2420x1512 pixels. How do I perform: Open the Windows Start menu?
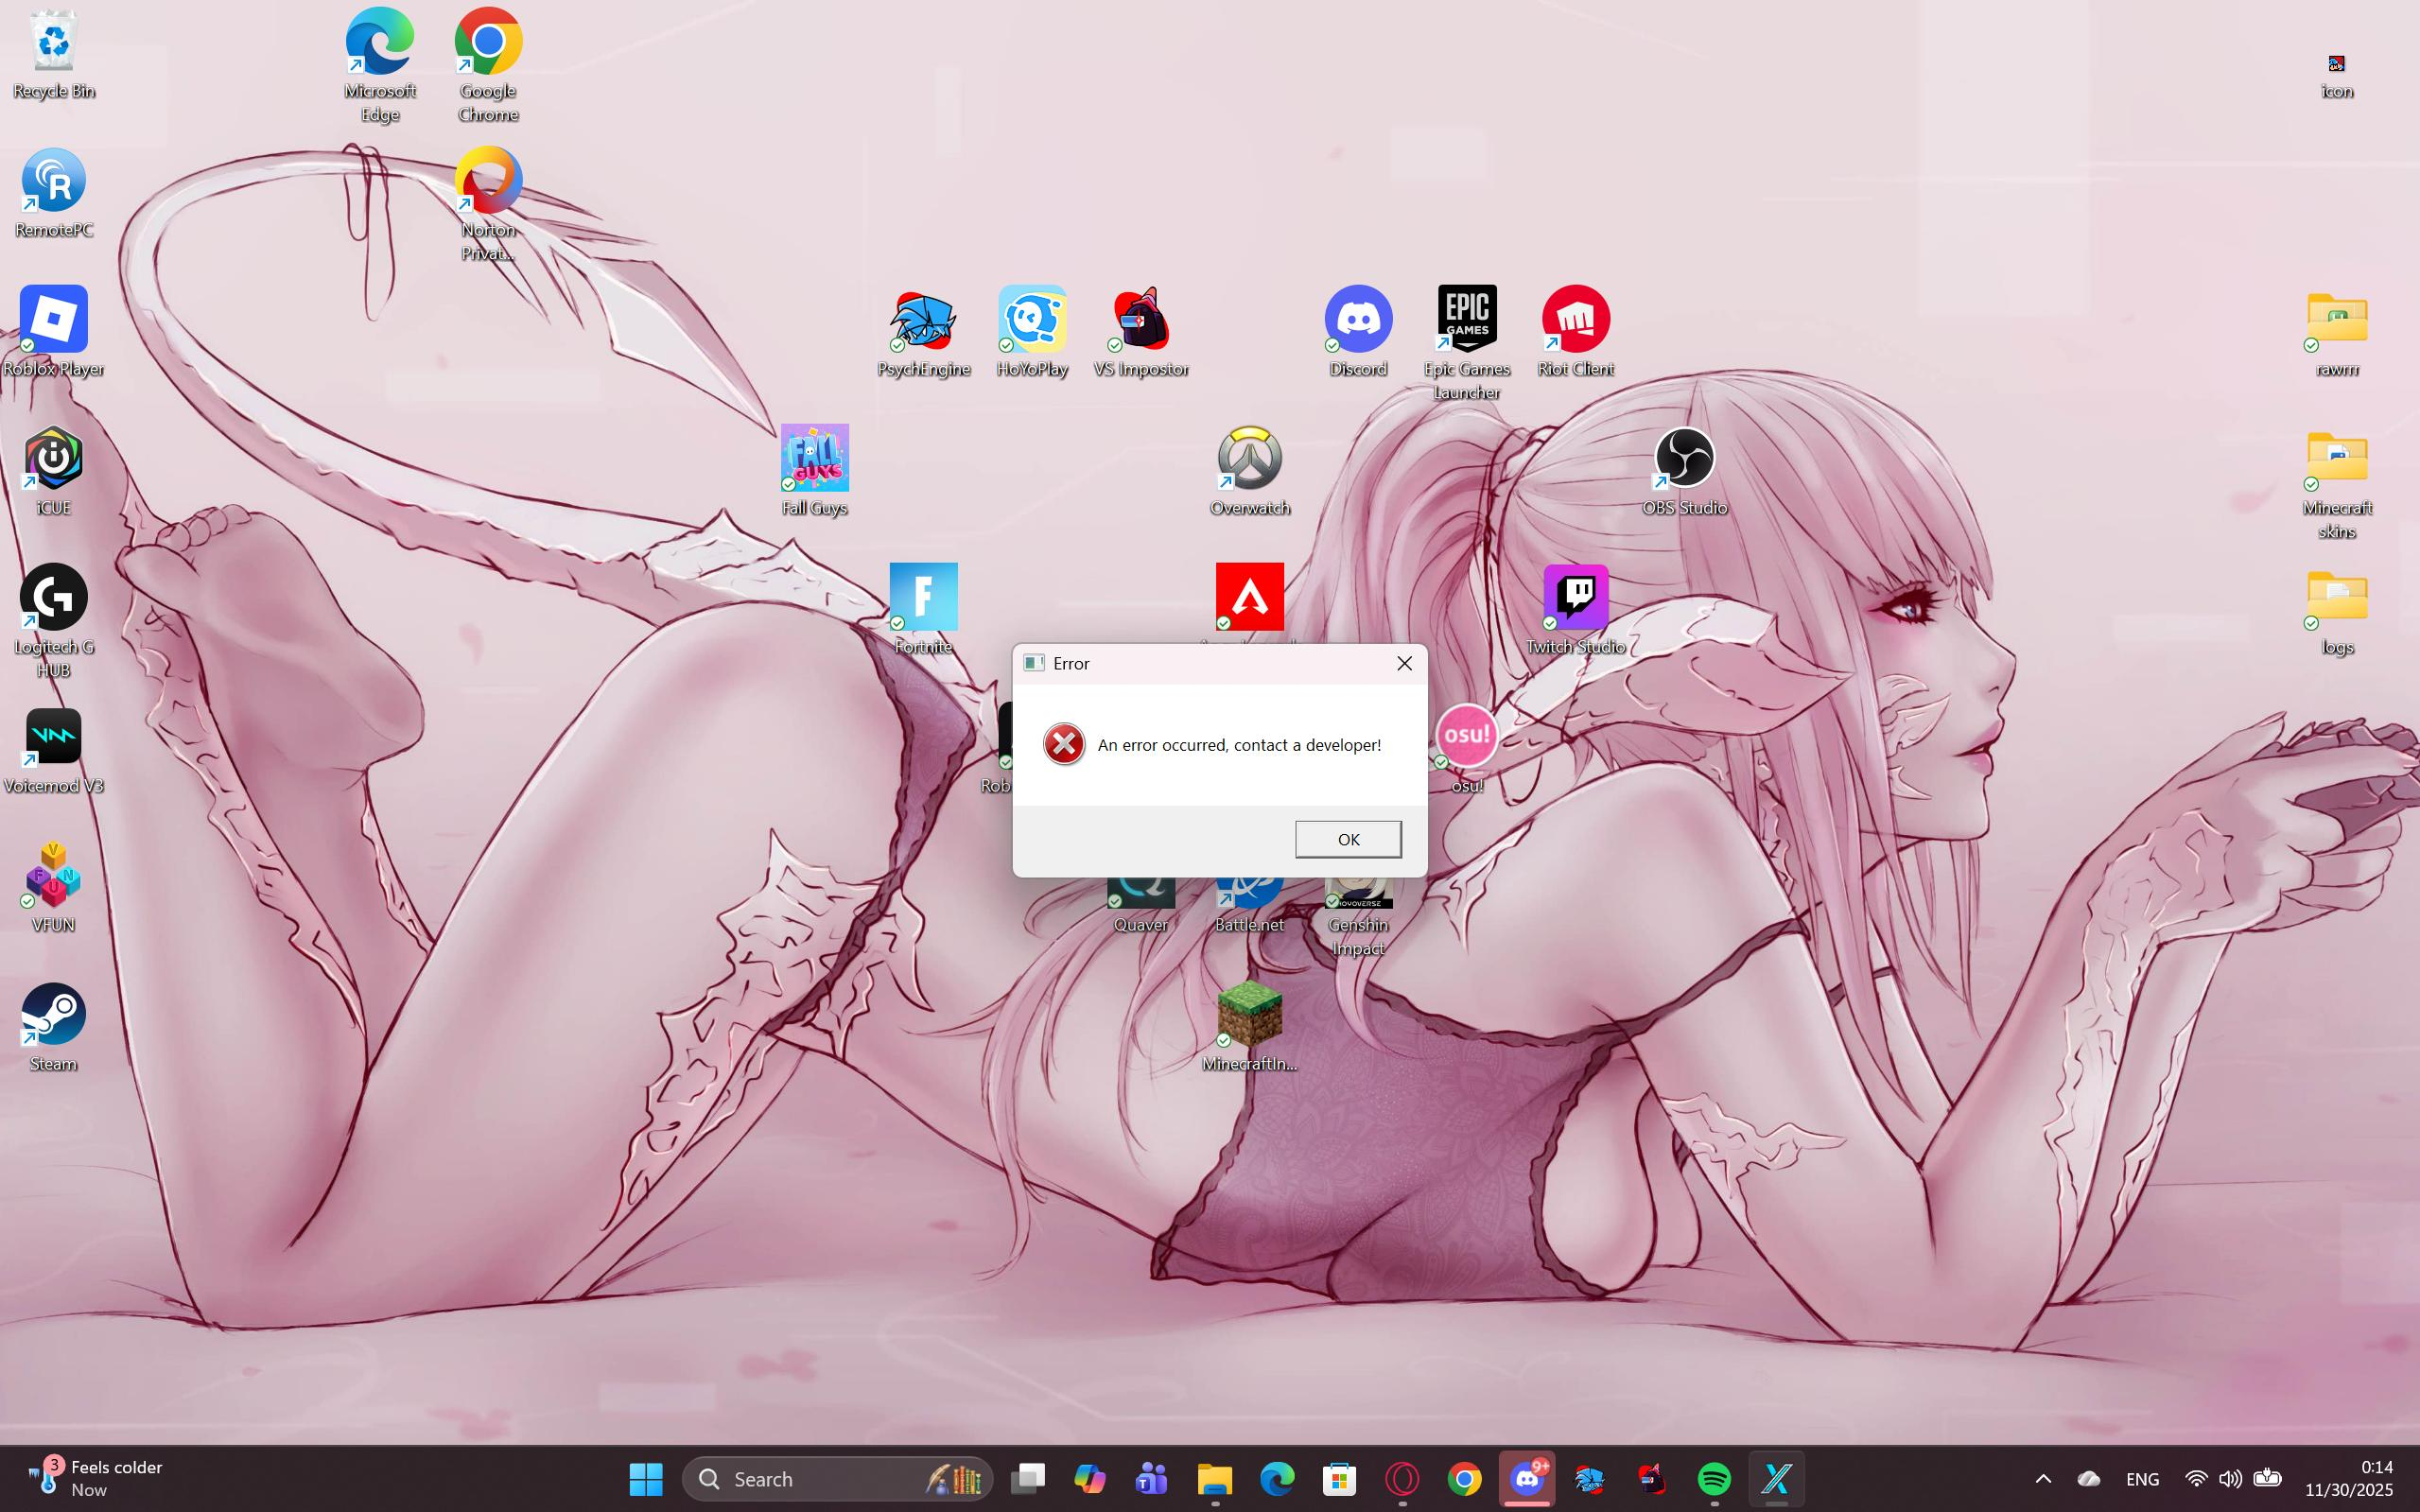(646, 1478)
